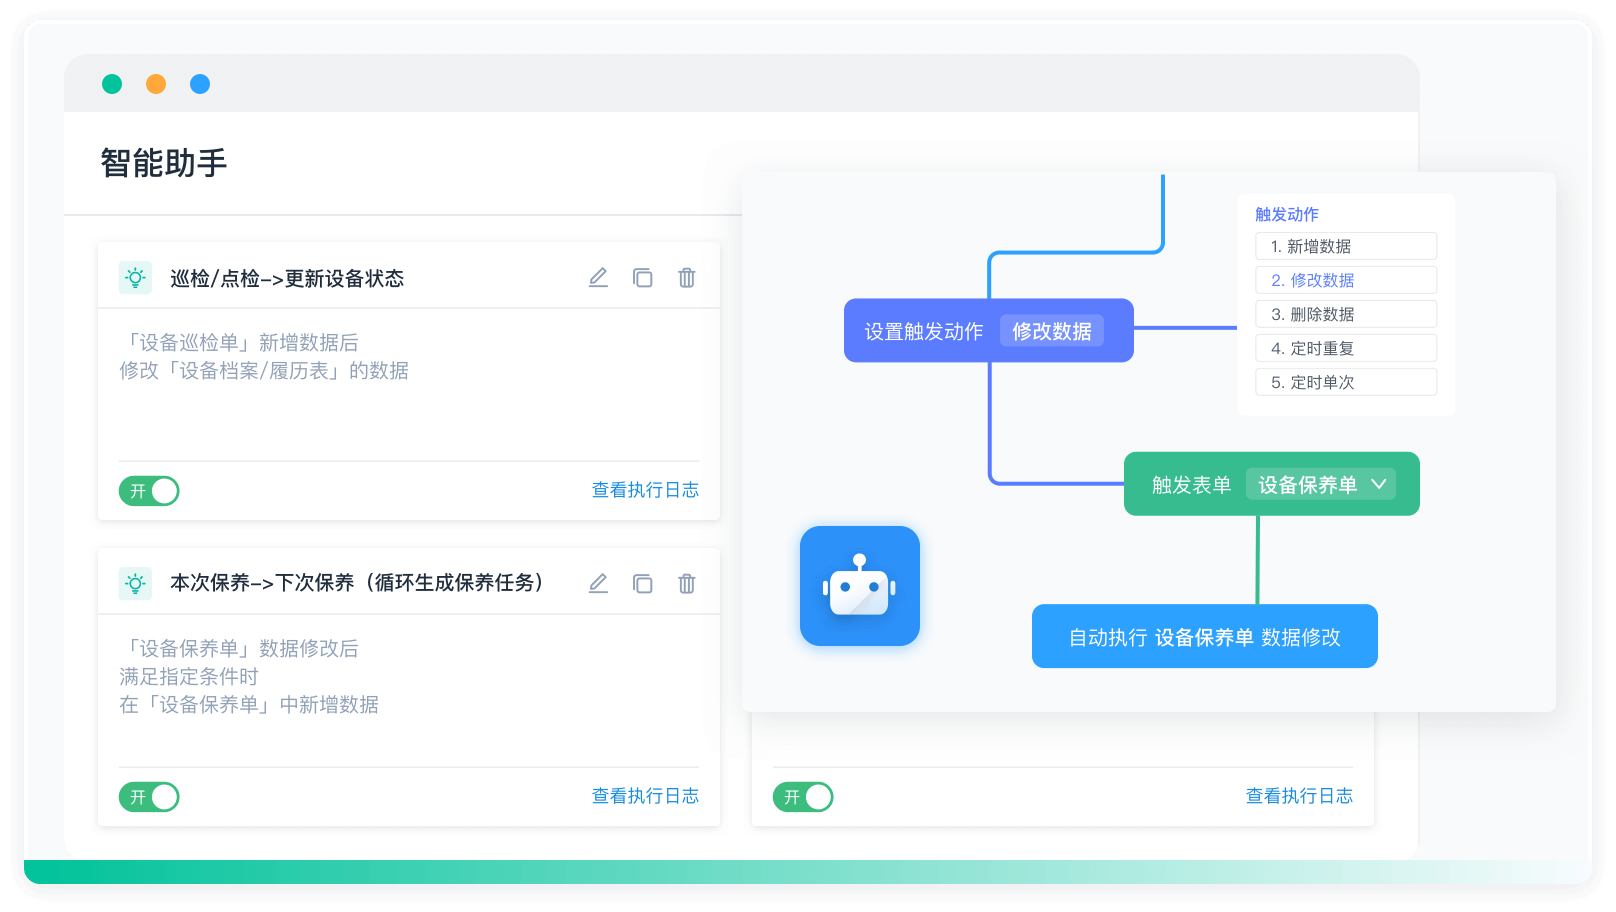The height and width of the screenshot is (912, 1616).
Task: Edit the 巡检/点检->更新设备状态 rule
Action: pos(598,277)
